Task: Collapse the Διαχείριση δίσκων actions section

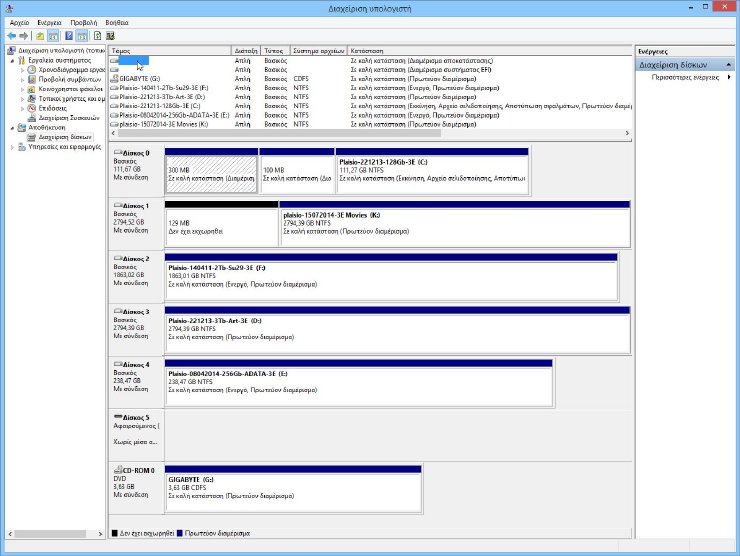Action: [x=728, y=65]
